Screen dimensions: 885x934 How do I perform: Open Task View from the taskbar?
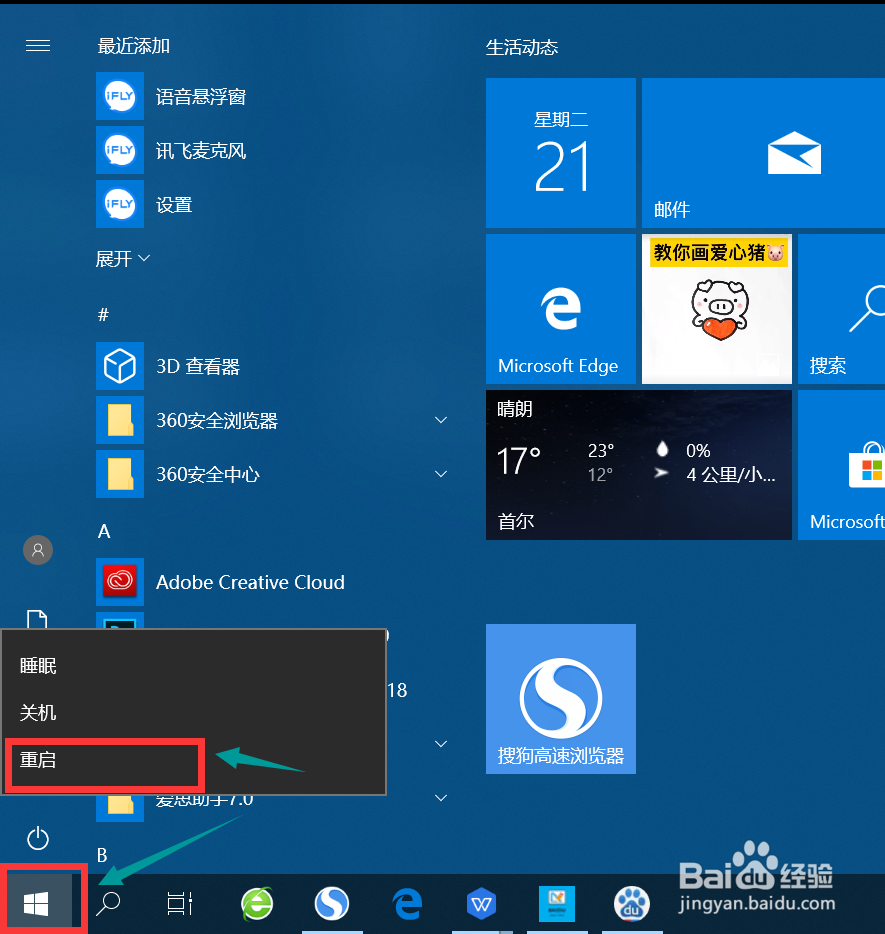pyautogui.click(x=179, y=903)
